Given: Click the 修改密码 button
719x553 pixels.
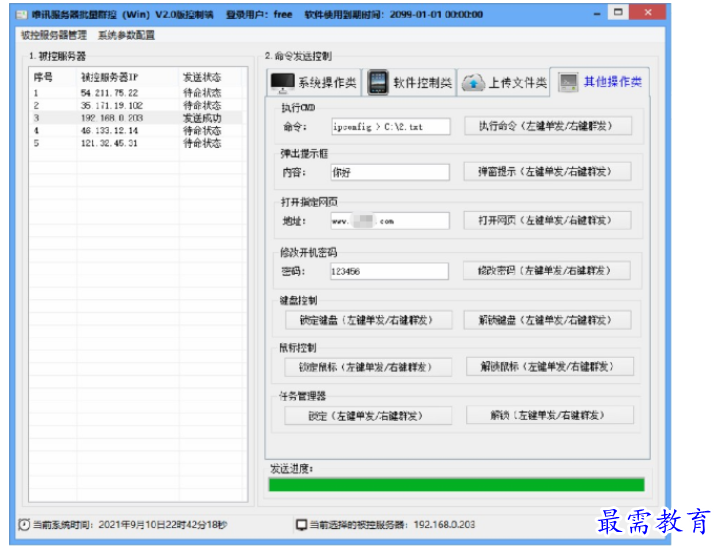Looking at the screenshot, I should (547, 271).
